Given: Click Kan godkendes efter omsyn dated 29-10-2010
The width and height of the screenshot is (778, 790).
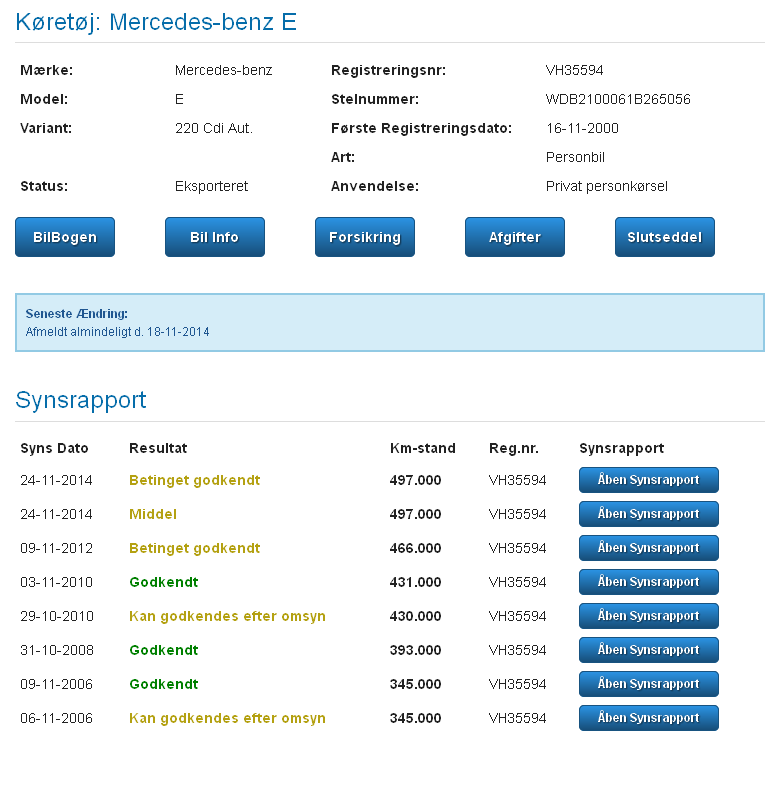Looking at the screenshot, I should point(227,616).
